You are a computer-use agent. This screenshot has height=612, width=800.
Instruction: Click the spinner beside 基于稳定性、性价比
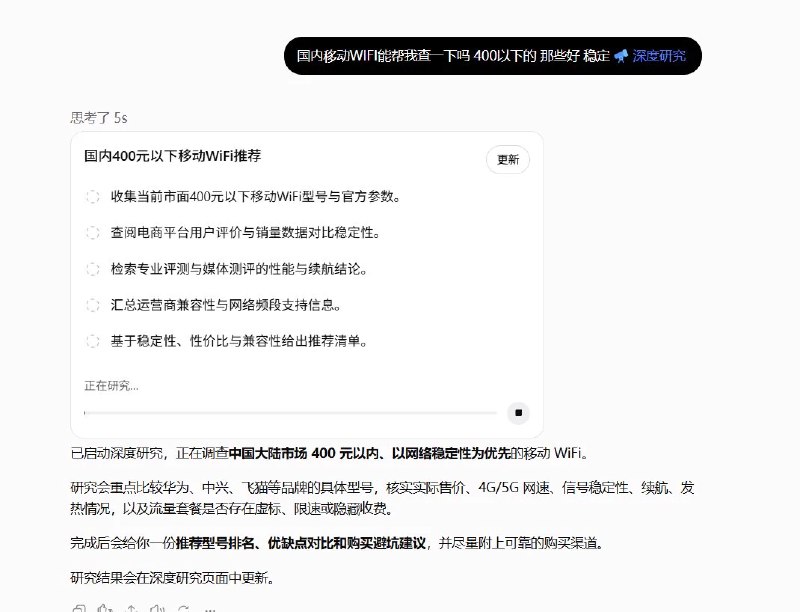click(x=92, y=341)
